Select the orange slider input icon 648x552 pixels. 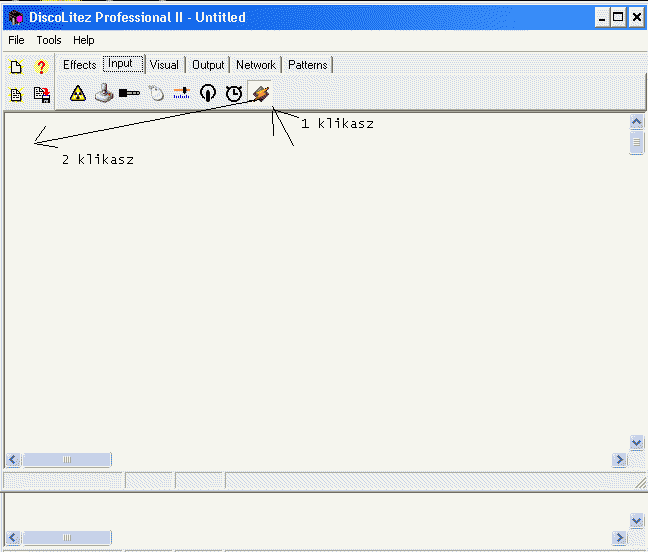coord(181,93)
